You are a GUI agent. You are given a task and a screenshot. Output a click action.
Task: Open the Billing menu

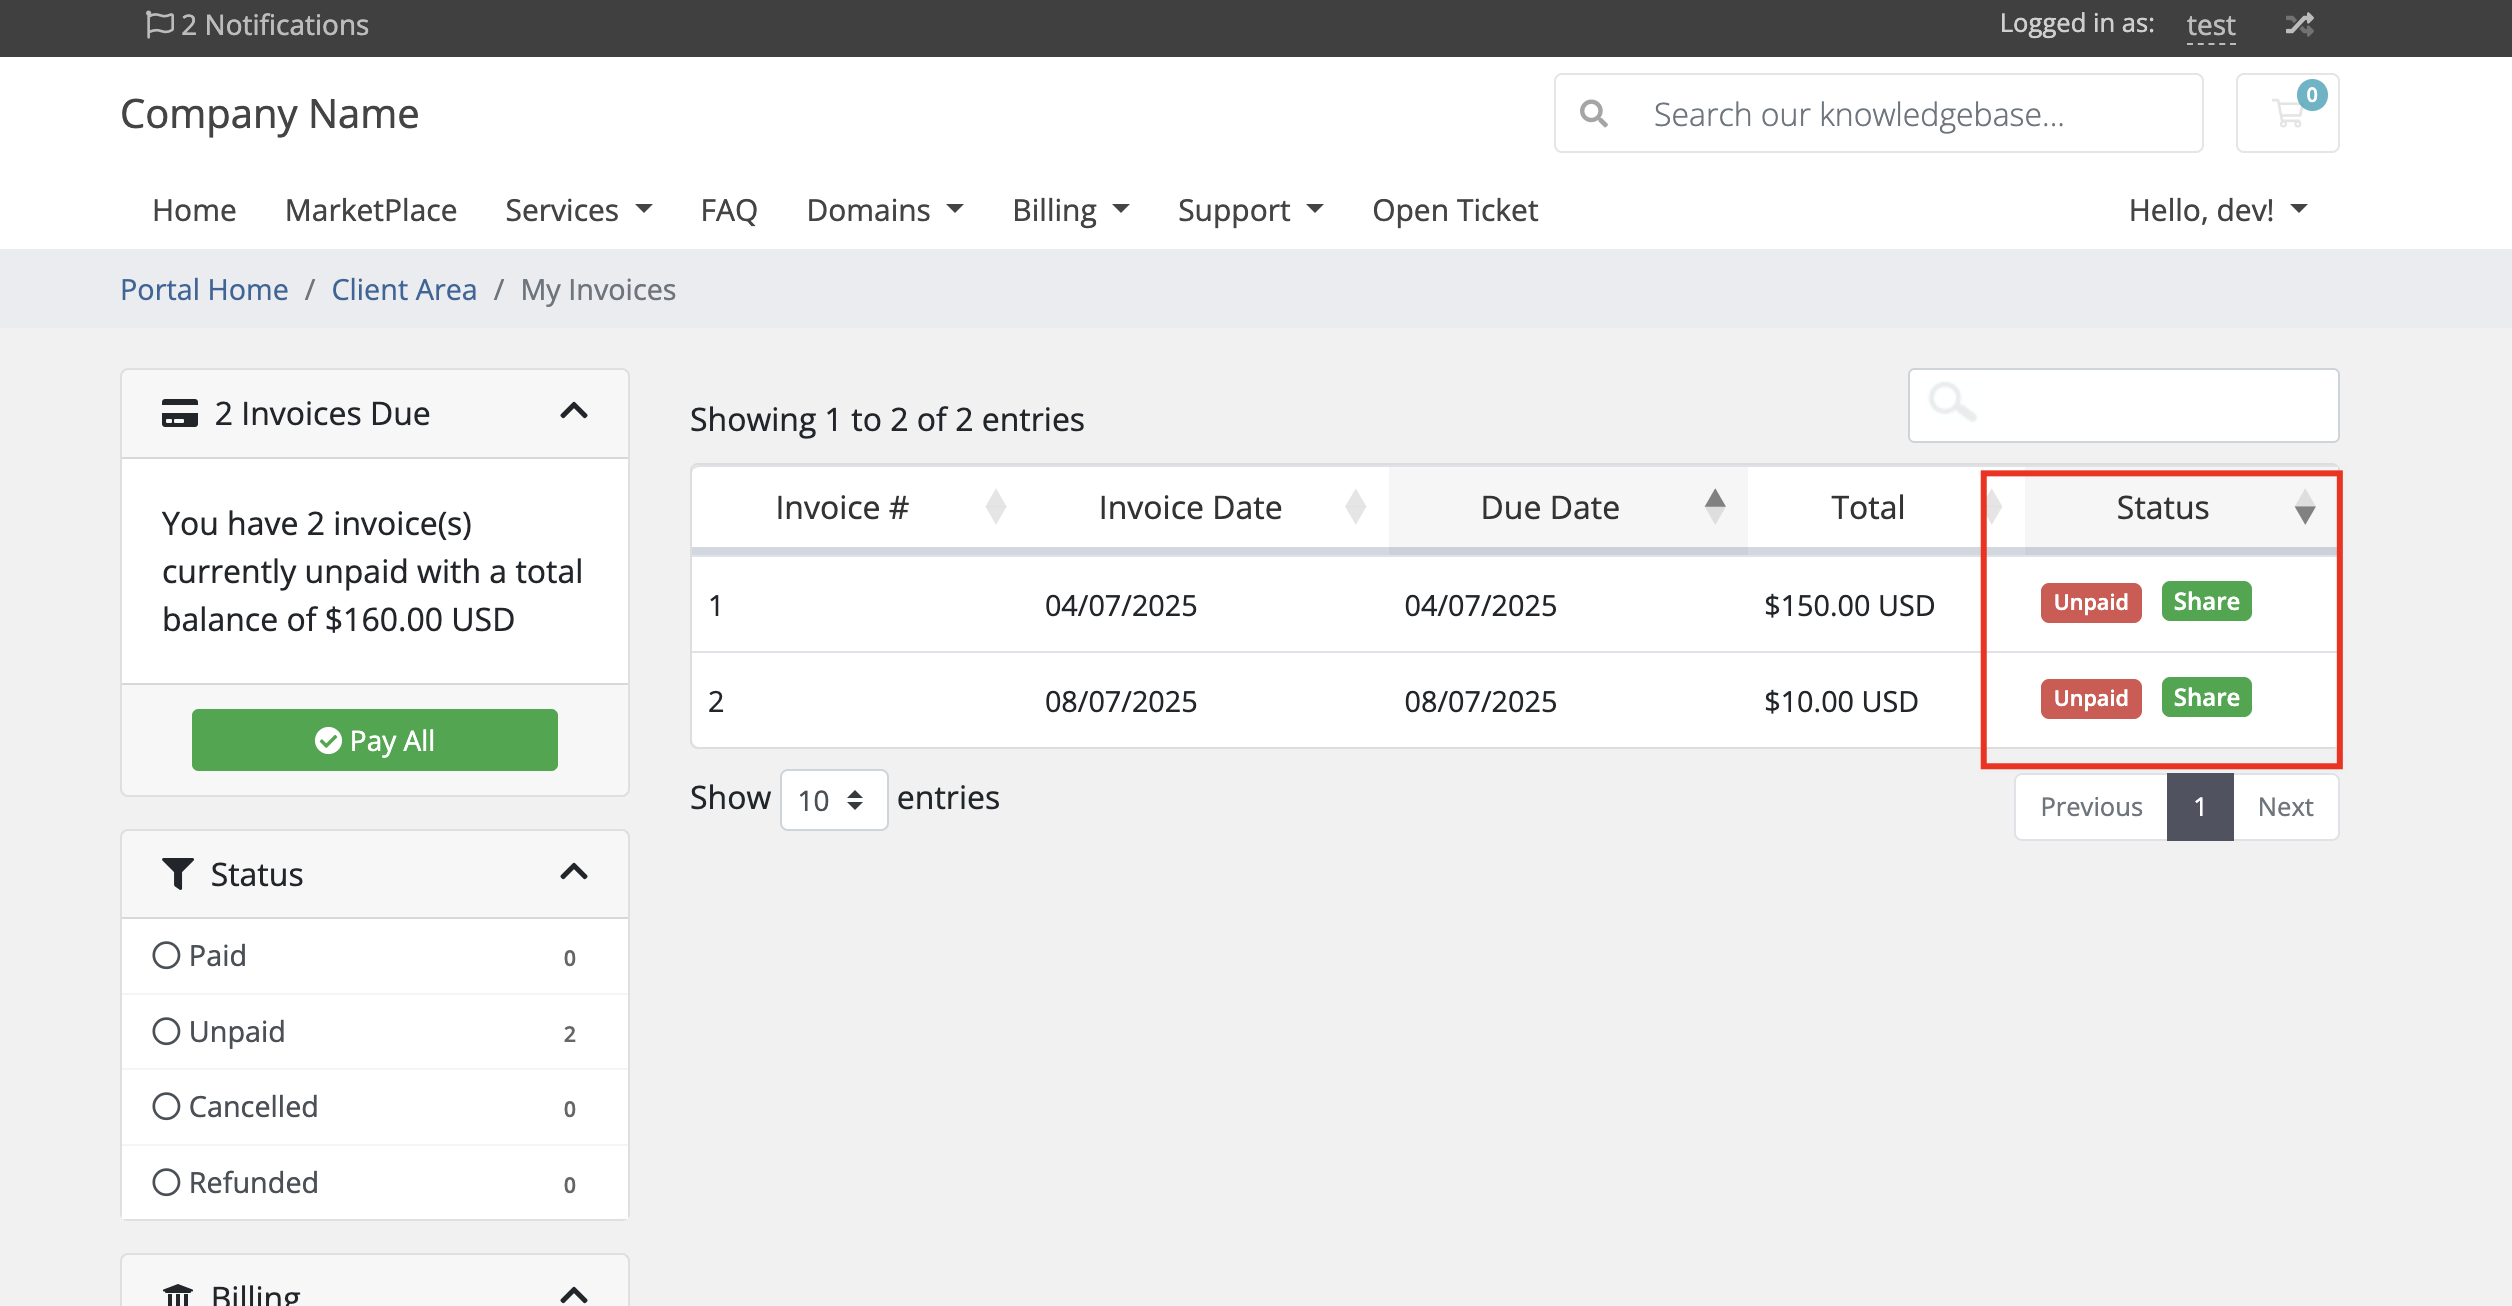tap(1070, 210)
